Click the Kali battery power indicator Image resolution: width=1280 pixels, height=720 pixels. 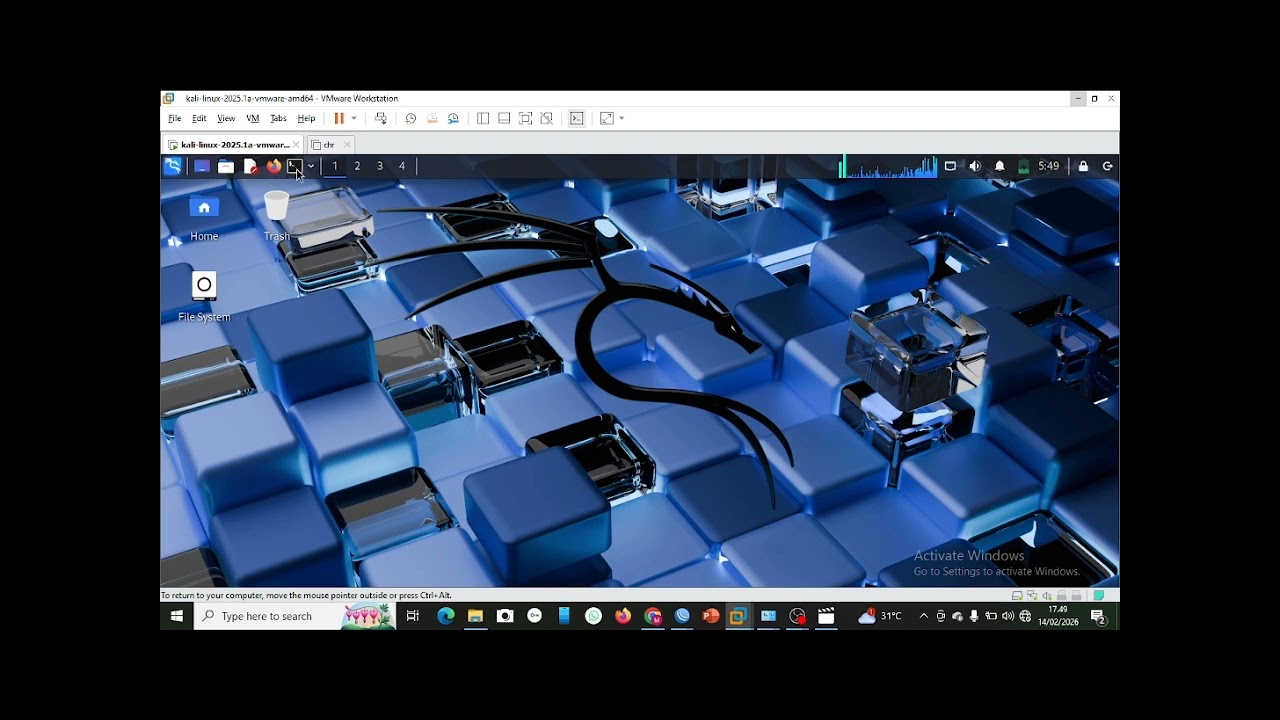pyautogui.click(x=1023, y=166)
